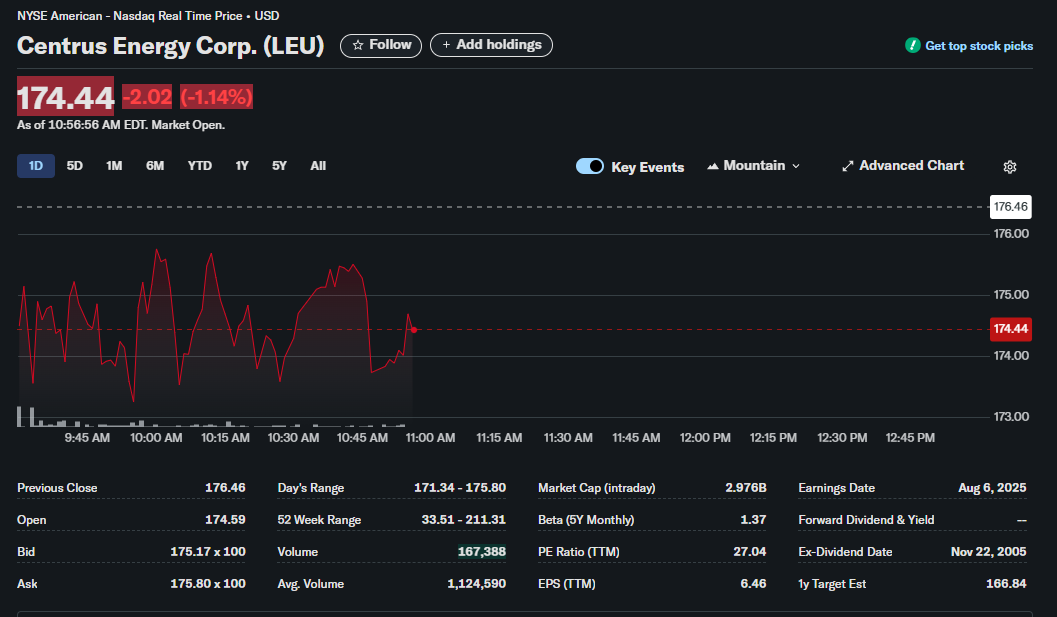This screenshot has width=1057, height=617.
Task: Click the 174.44 headline price
Action: click(x=65, y=96)
